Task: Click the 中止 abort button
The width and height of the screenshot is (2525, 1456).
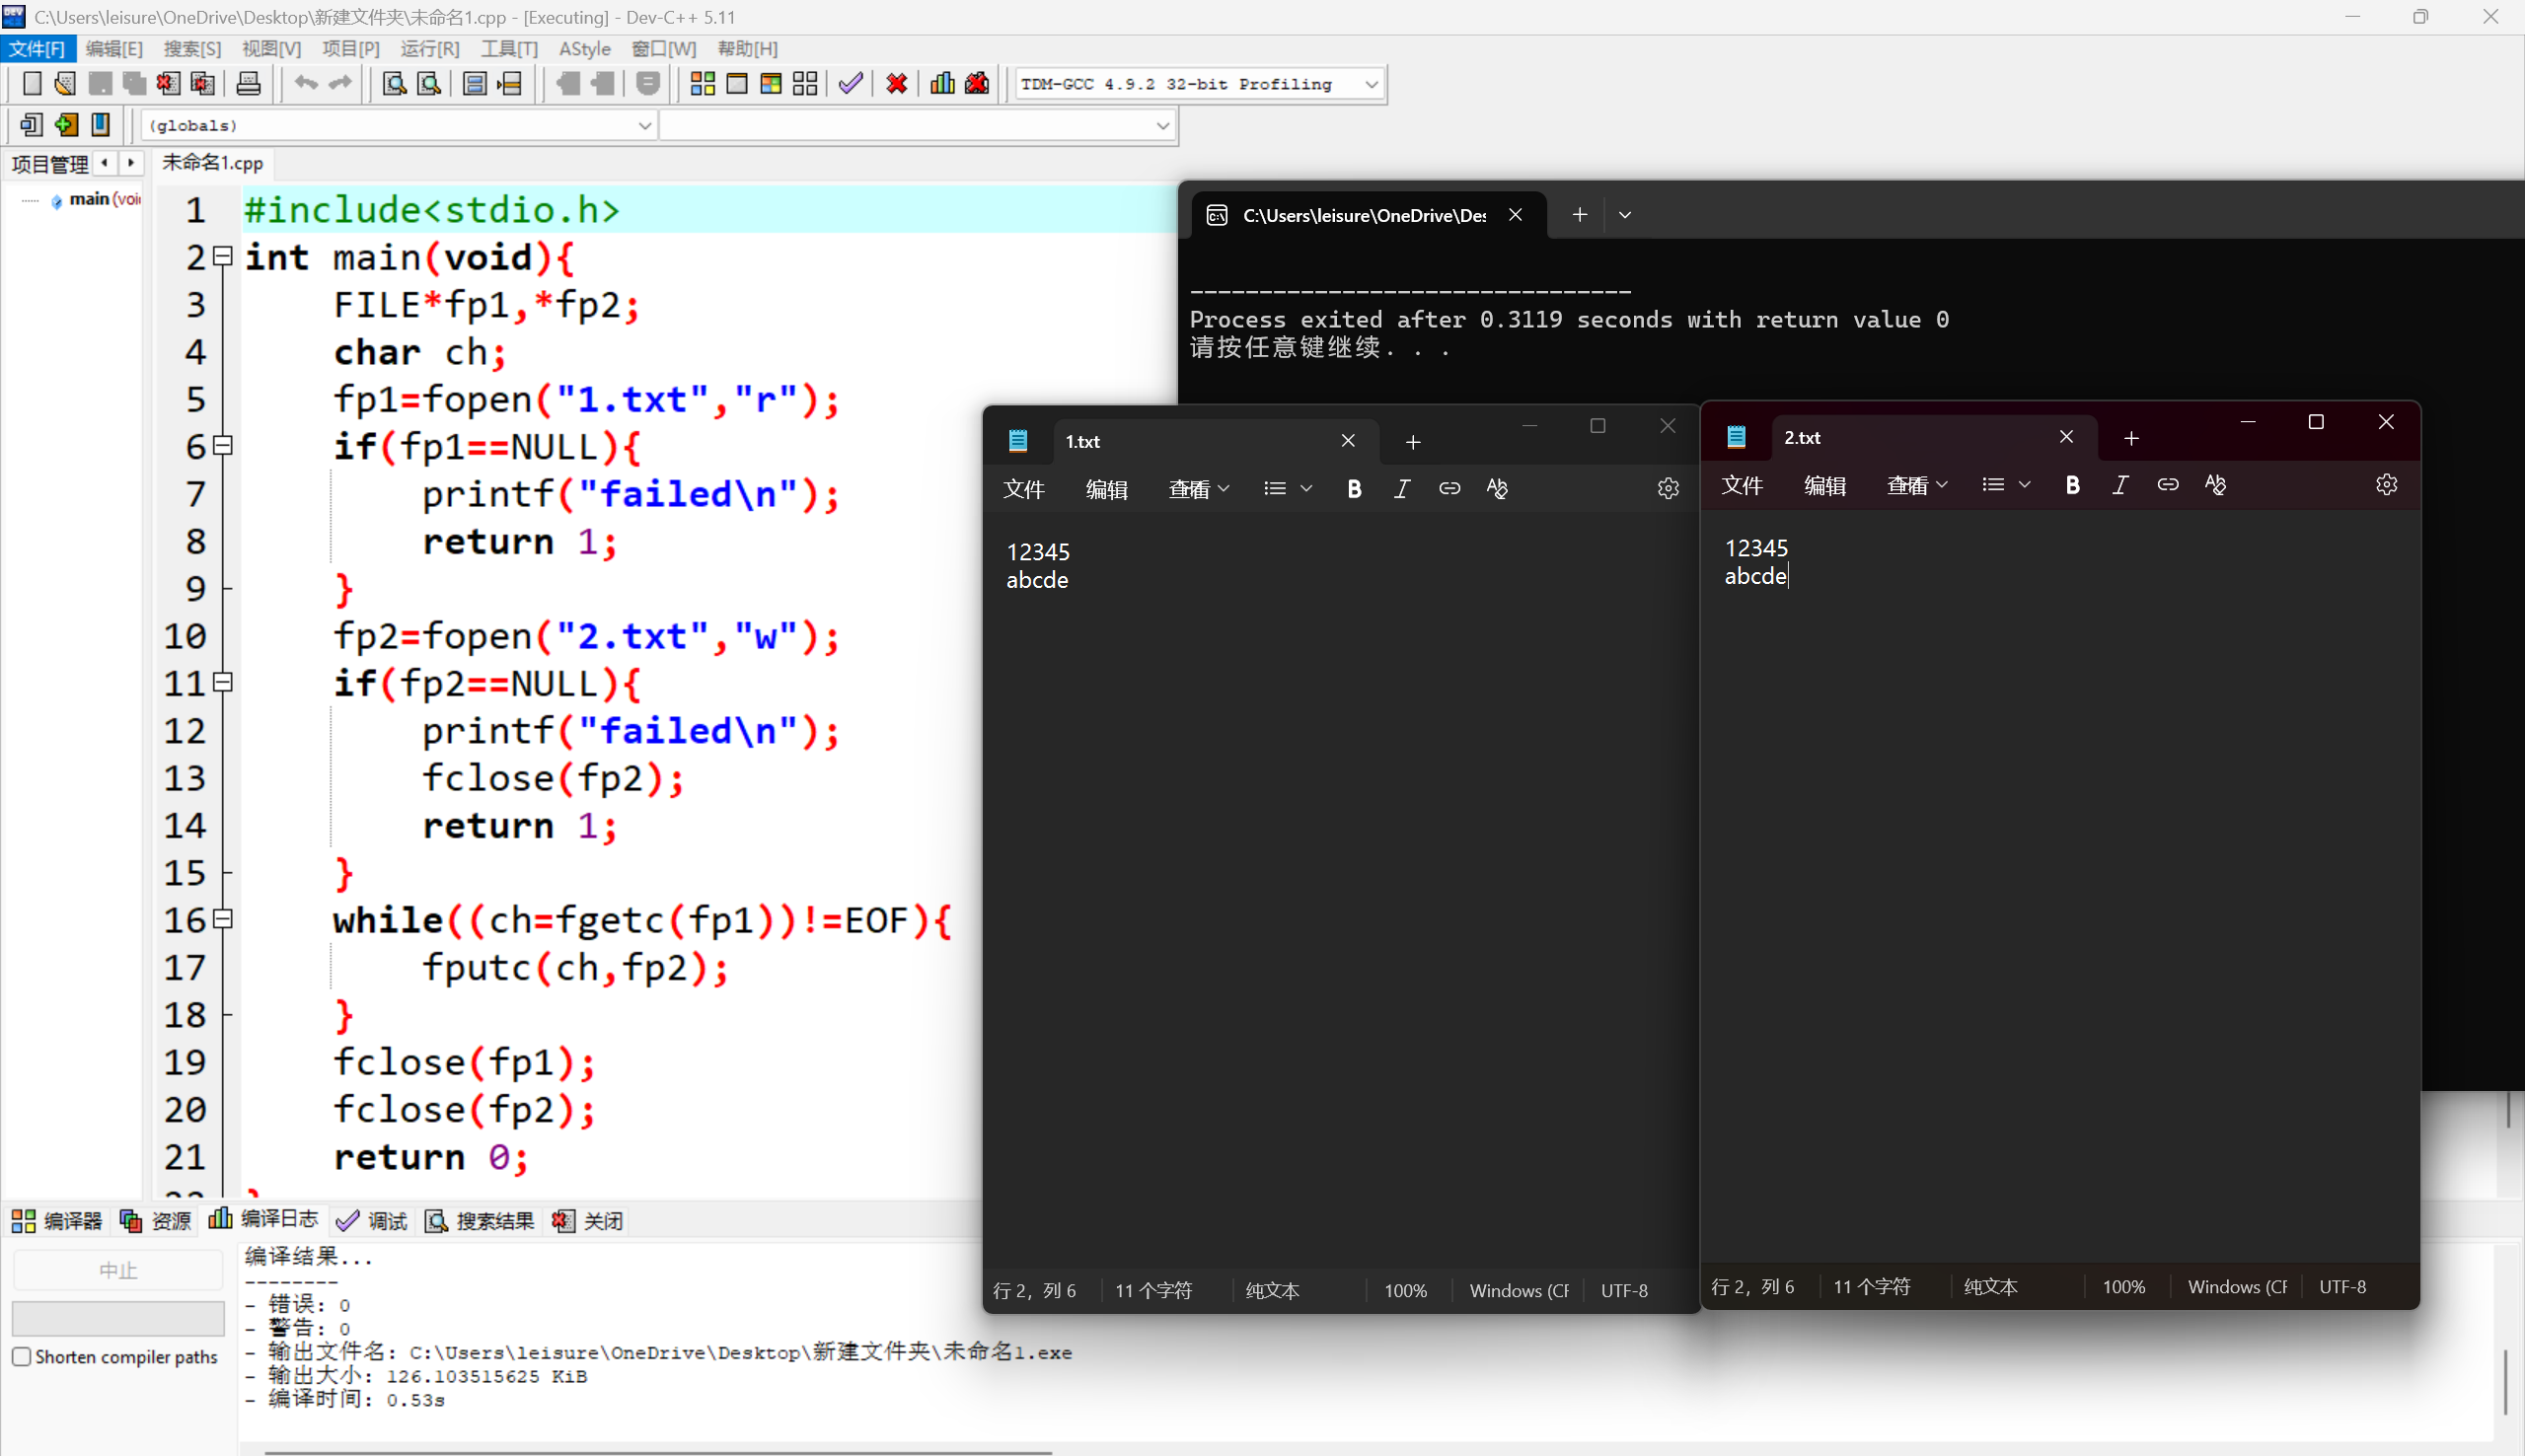Action: [118, 1271]
